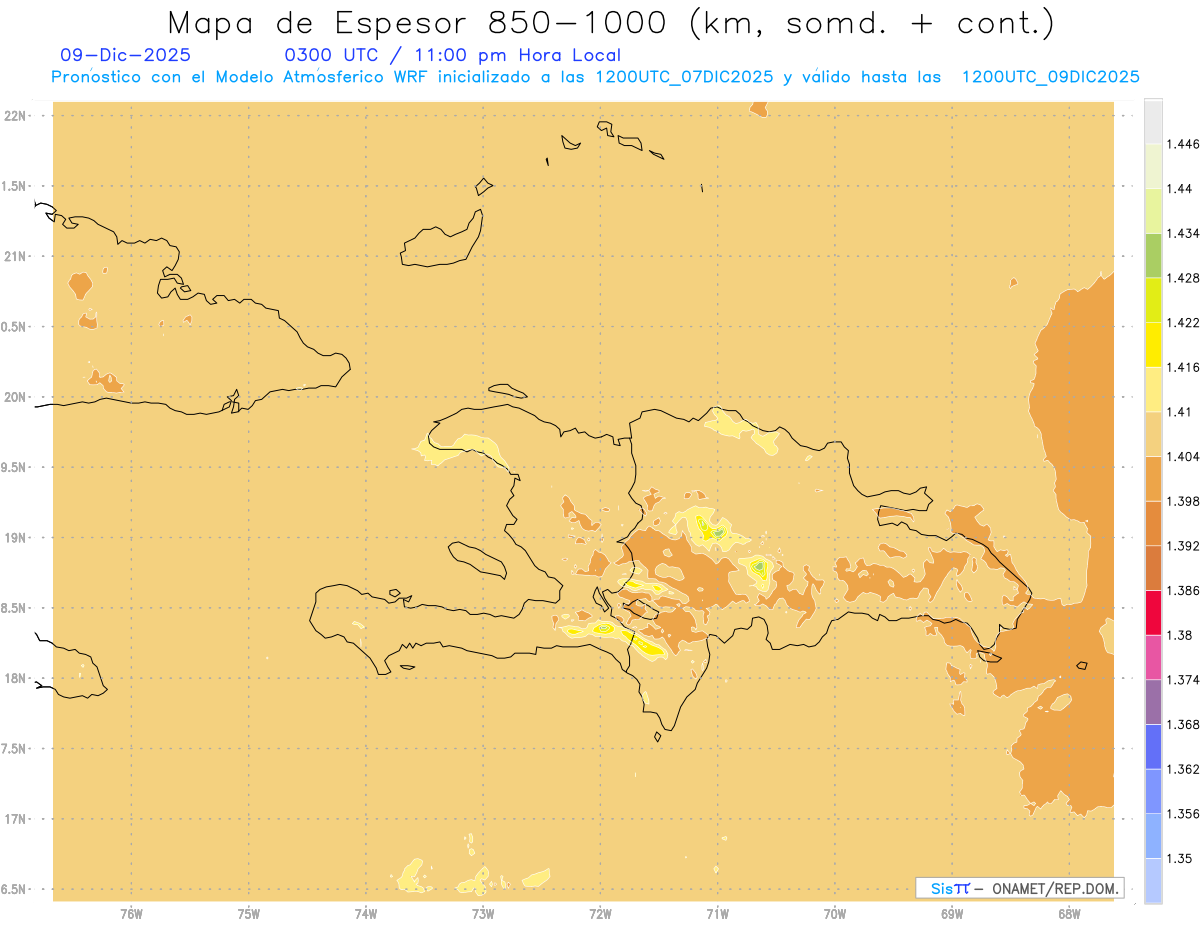Click the legend value '1.392'
The width and height of the screenshot is (1200, 927).
point(1182,546)
